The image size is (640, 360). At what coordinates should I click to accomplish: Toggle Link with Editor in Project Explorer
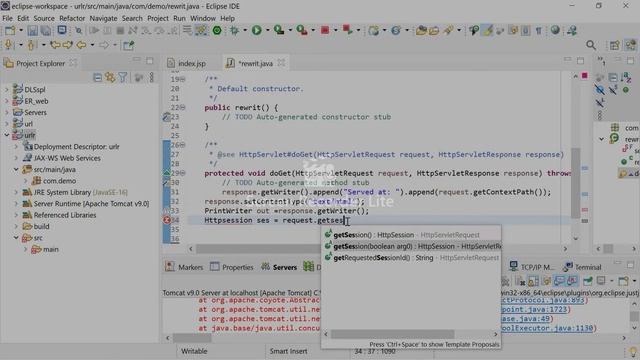click(110, 77)
